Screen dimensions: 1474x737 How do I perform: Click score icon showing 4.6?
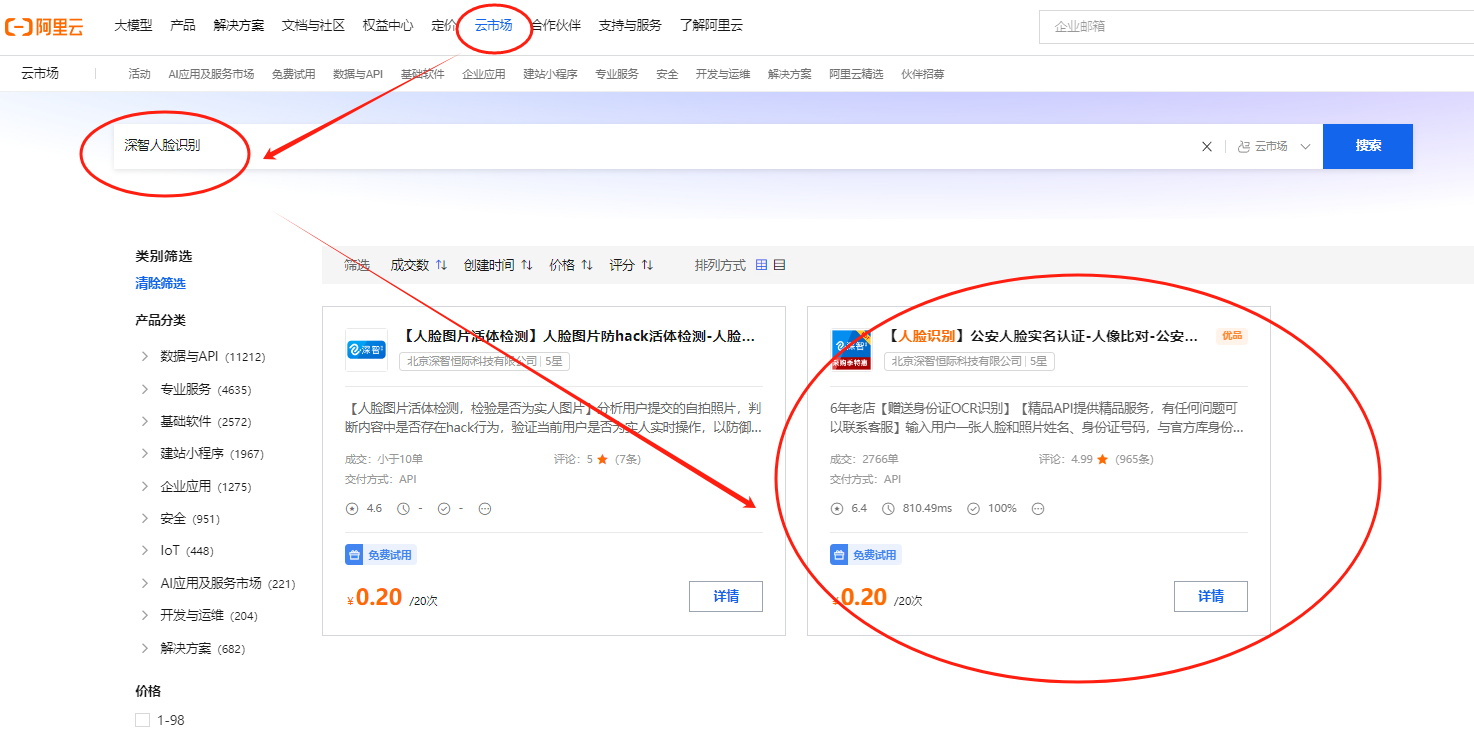click(x=351, y=509)
